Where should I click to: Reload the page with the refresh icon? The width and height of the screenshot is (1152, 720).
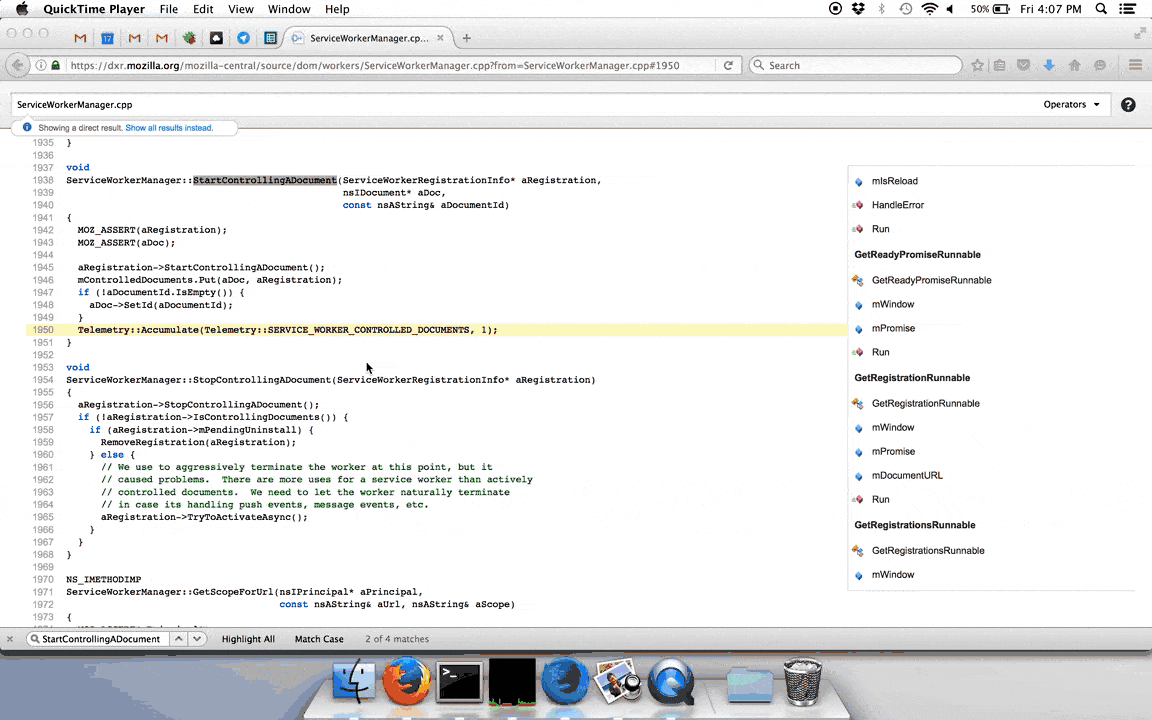[x=728, y=65]
